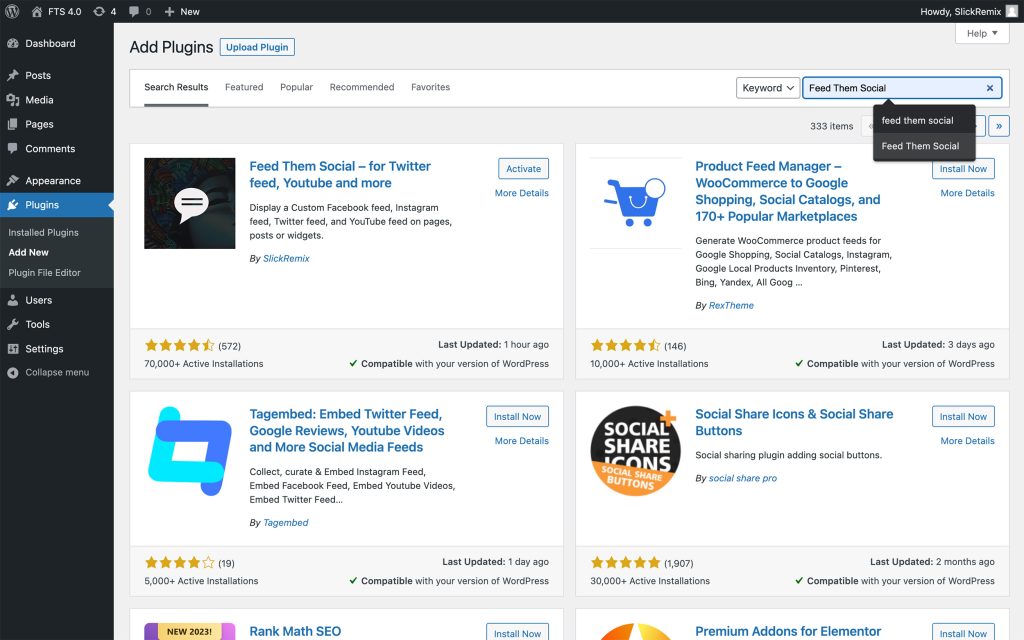Collapse the admin sidebar menu
This screenshot has height=640, width=1024.
(x=57, y=372)
